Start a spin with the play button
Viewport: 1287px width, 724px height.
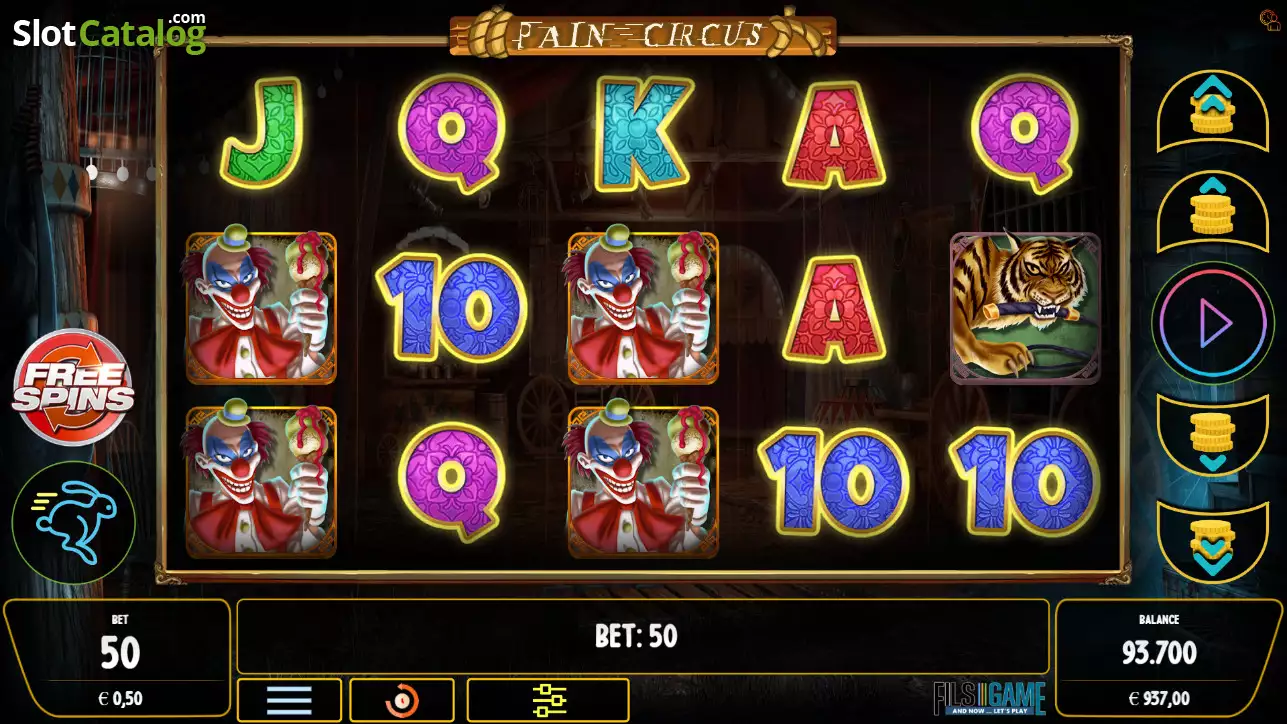1213,322
